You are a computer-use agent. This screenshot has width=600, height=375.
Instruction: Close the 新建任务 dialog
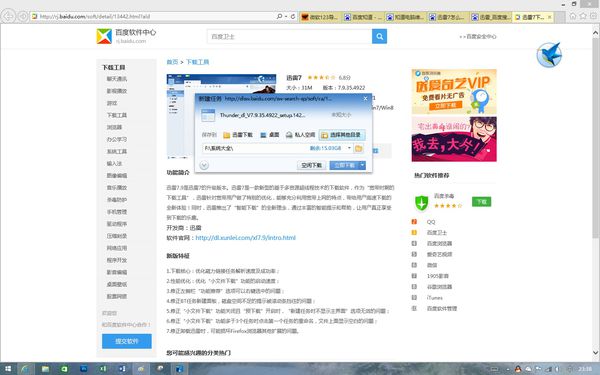tap(365, 98)
